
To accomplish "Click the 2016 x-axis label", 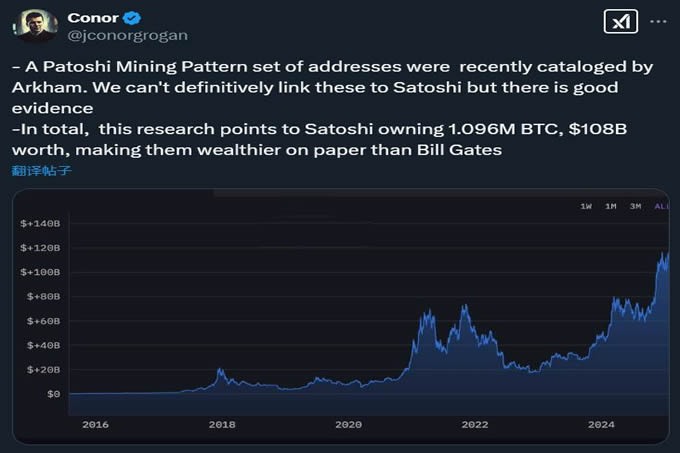I will [95, 425].
